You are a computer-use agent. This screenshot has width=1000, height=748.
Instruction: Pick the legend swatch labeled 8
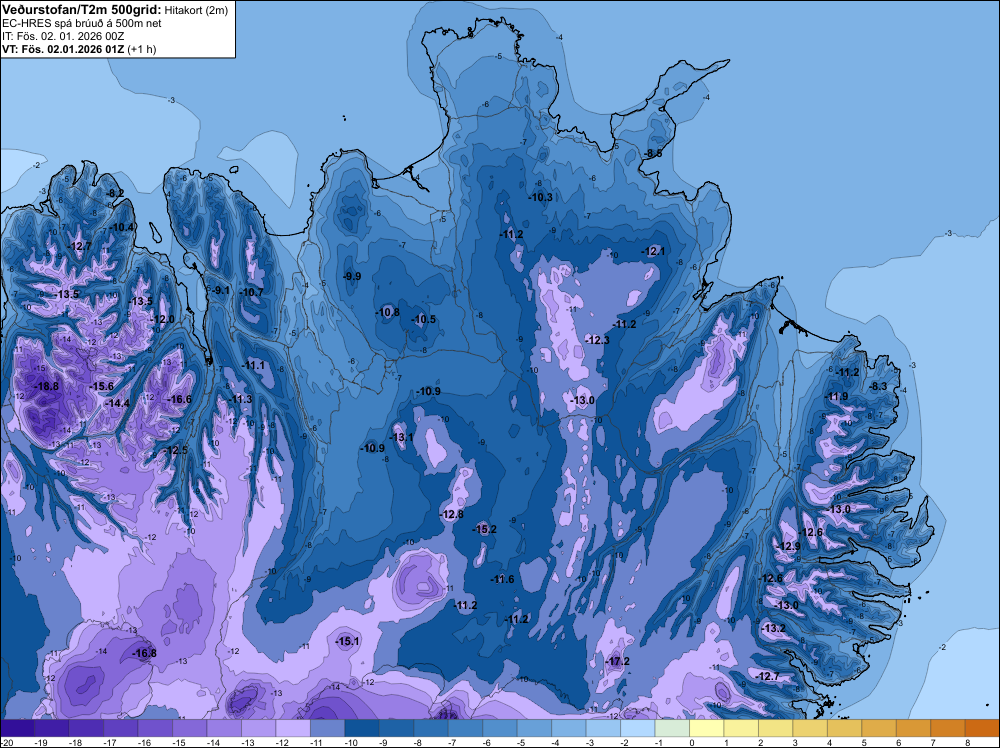point(982,728)
